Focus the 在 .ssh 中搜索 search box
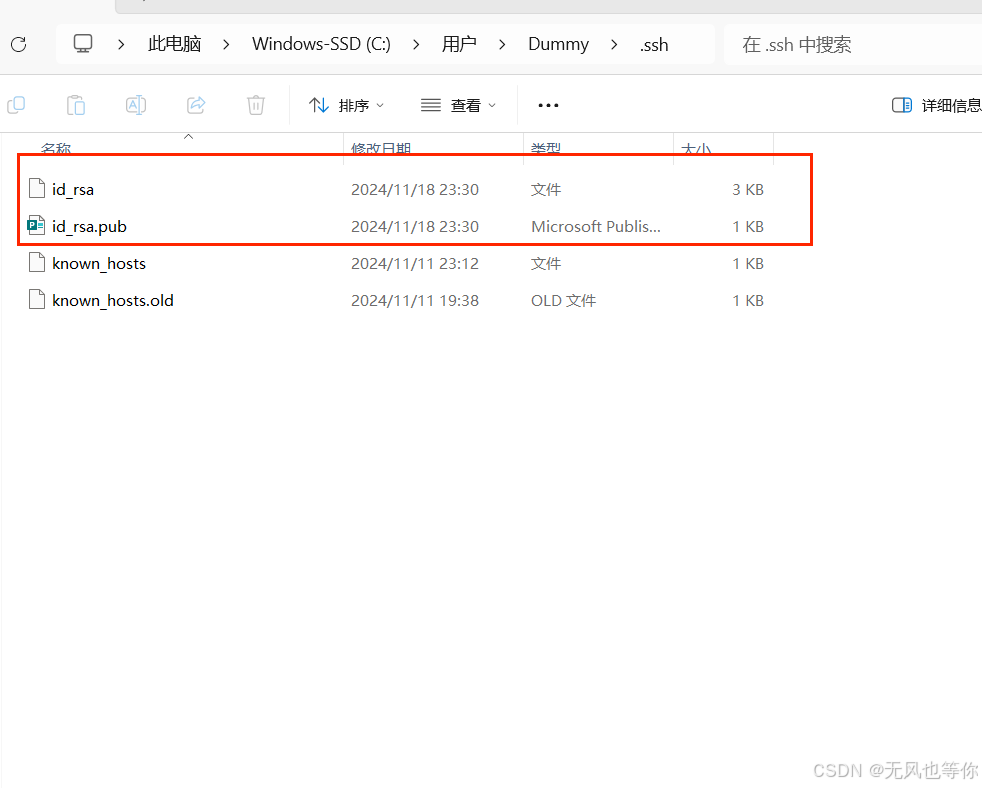 click(x=853, y=44)
